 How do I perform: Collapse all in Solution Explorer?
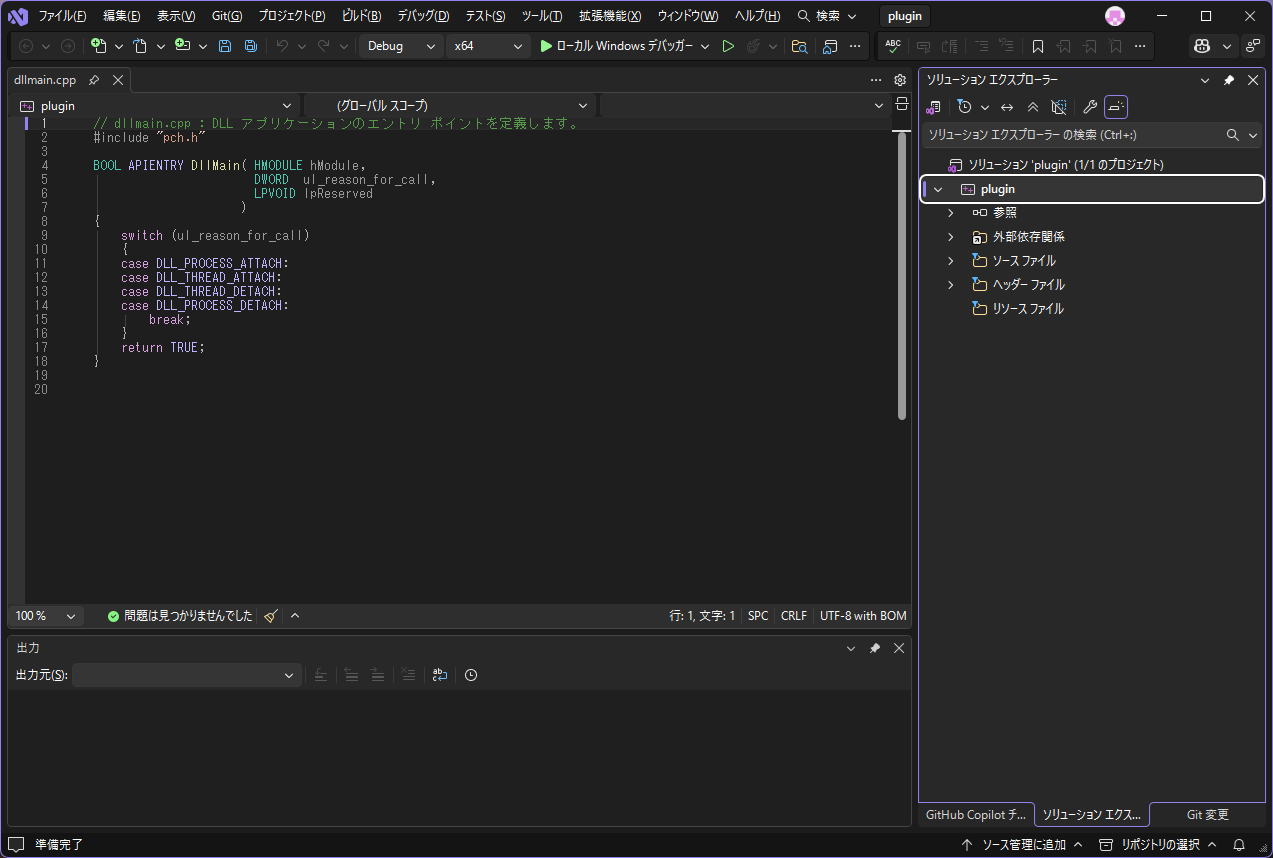(x=1034, y=107)
